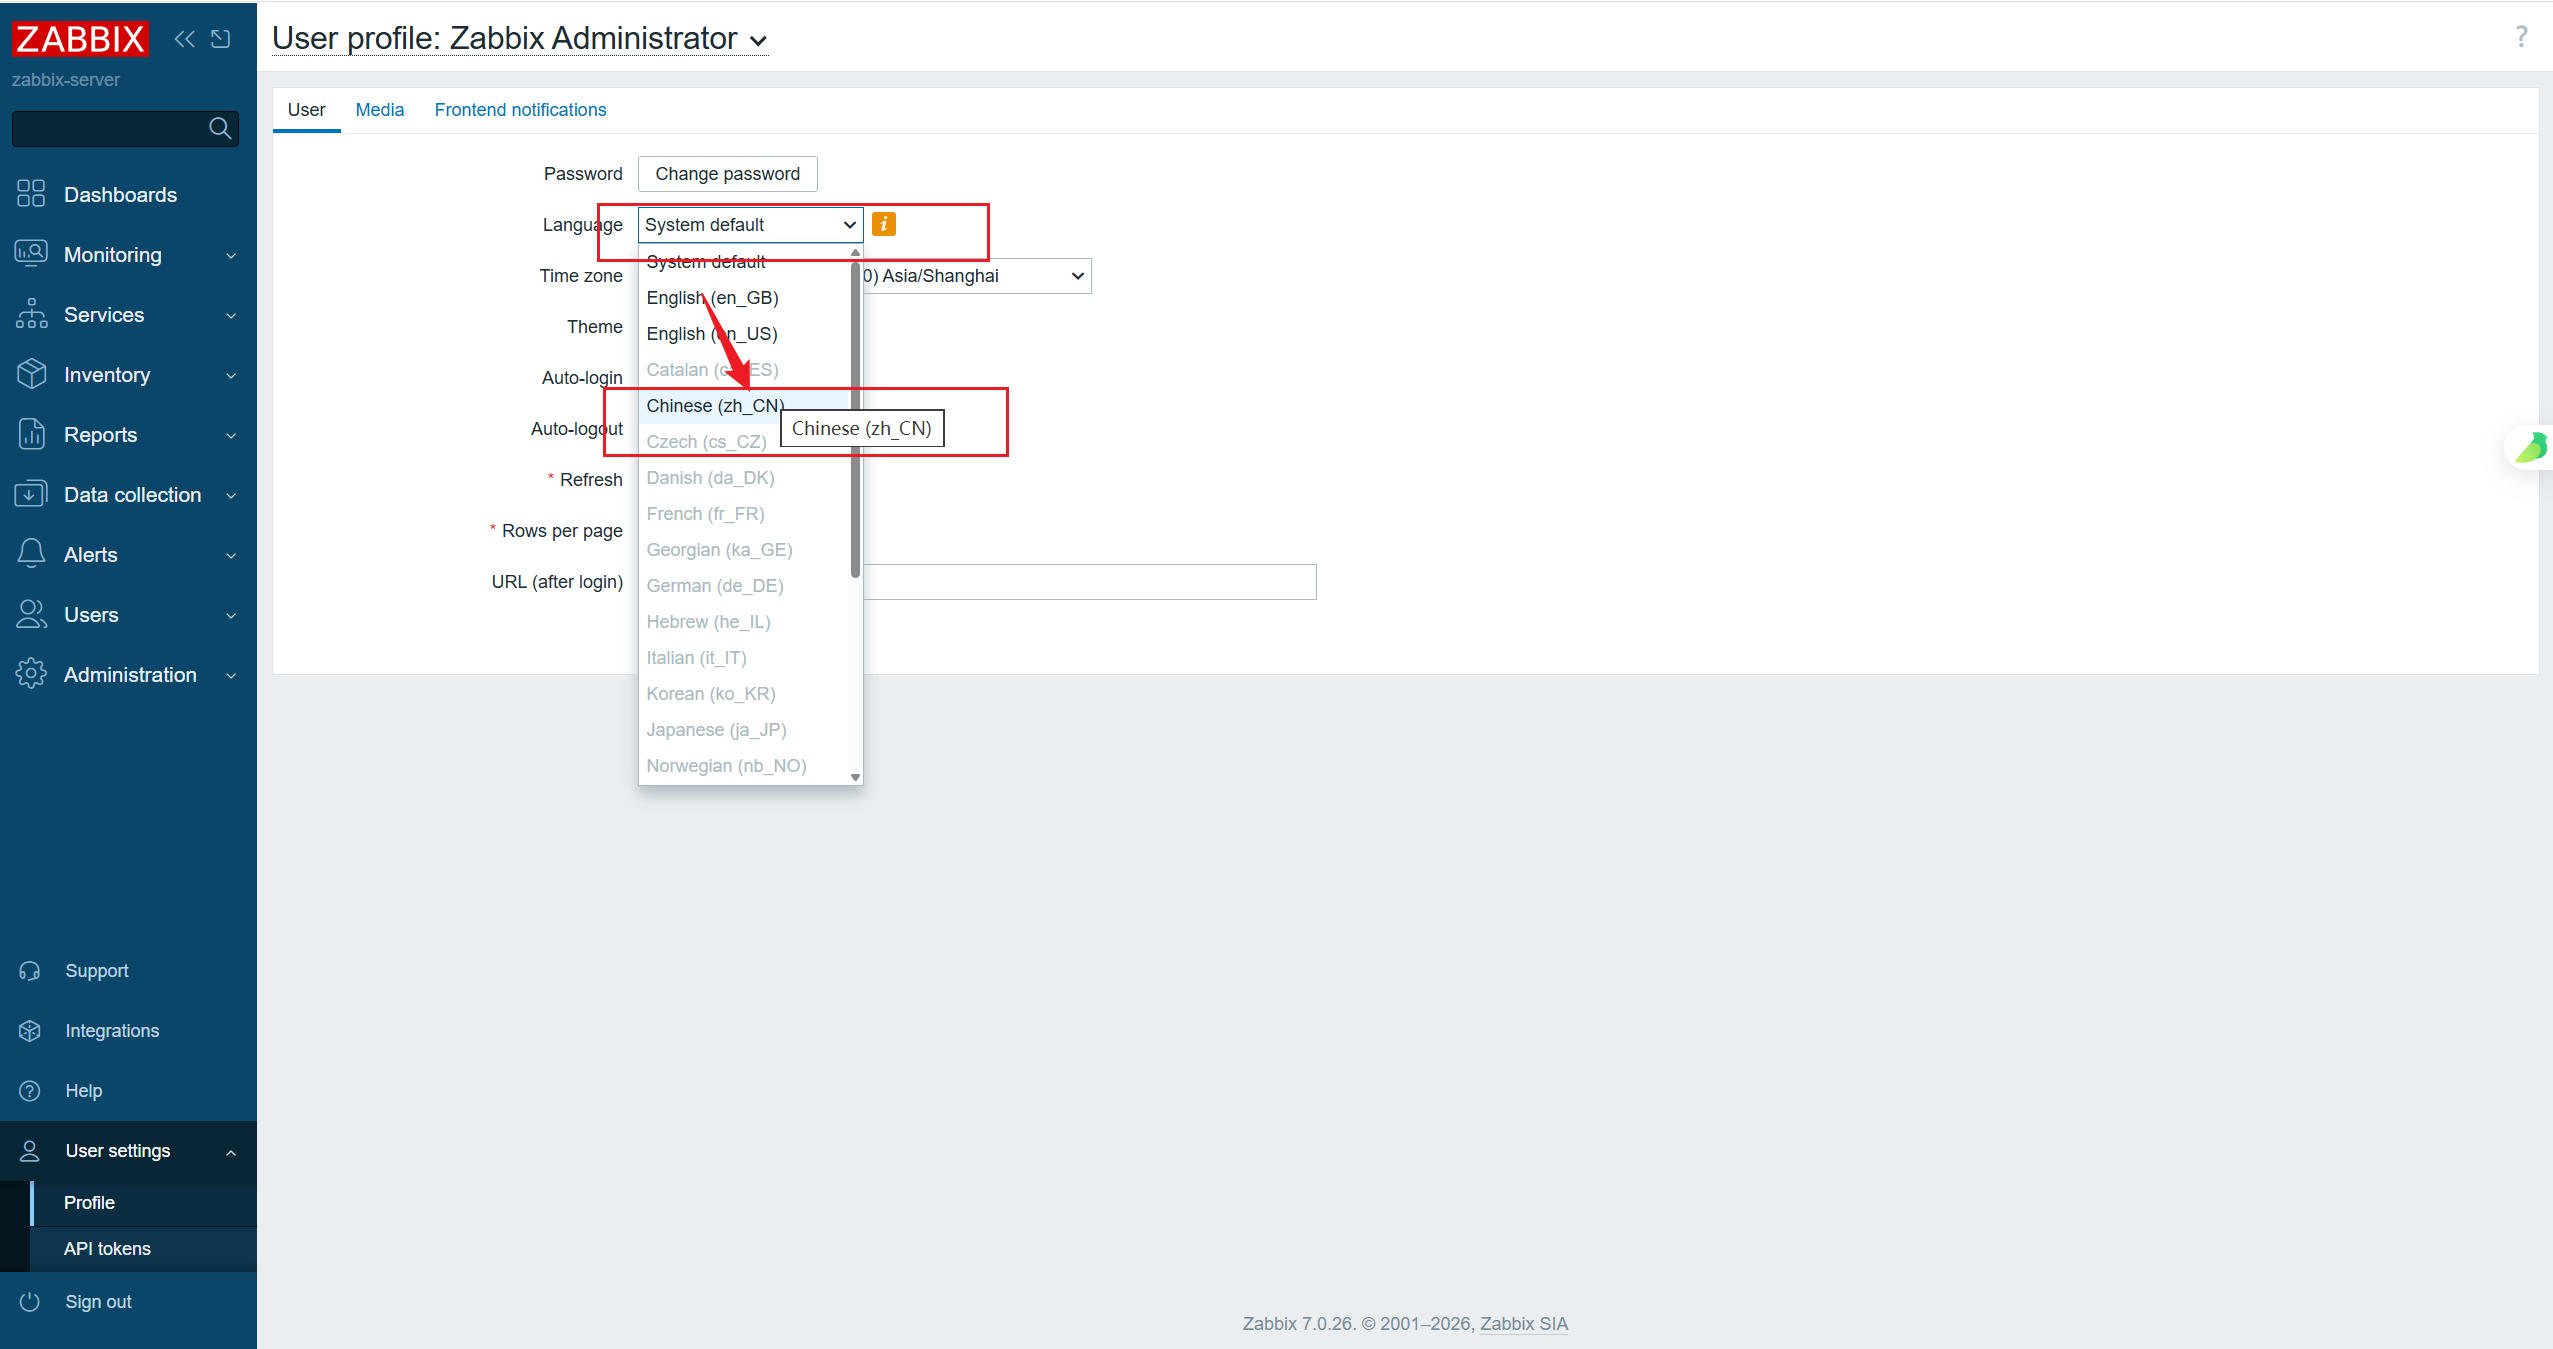Click the Administration gear icon

coord(31,674)
